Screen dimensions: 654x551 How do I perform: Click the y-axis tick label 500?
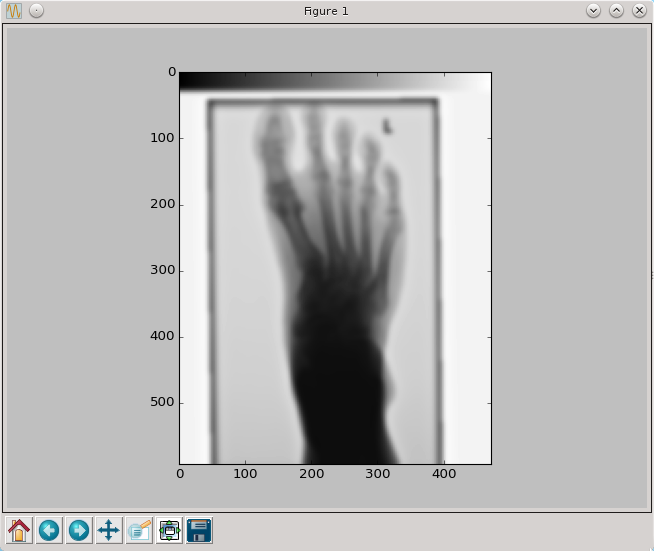click(x=162, y=402)
